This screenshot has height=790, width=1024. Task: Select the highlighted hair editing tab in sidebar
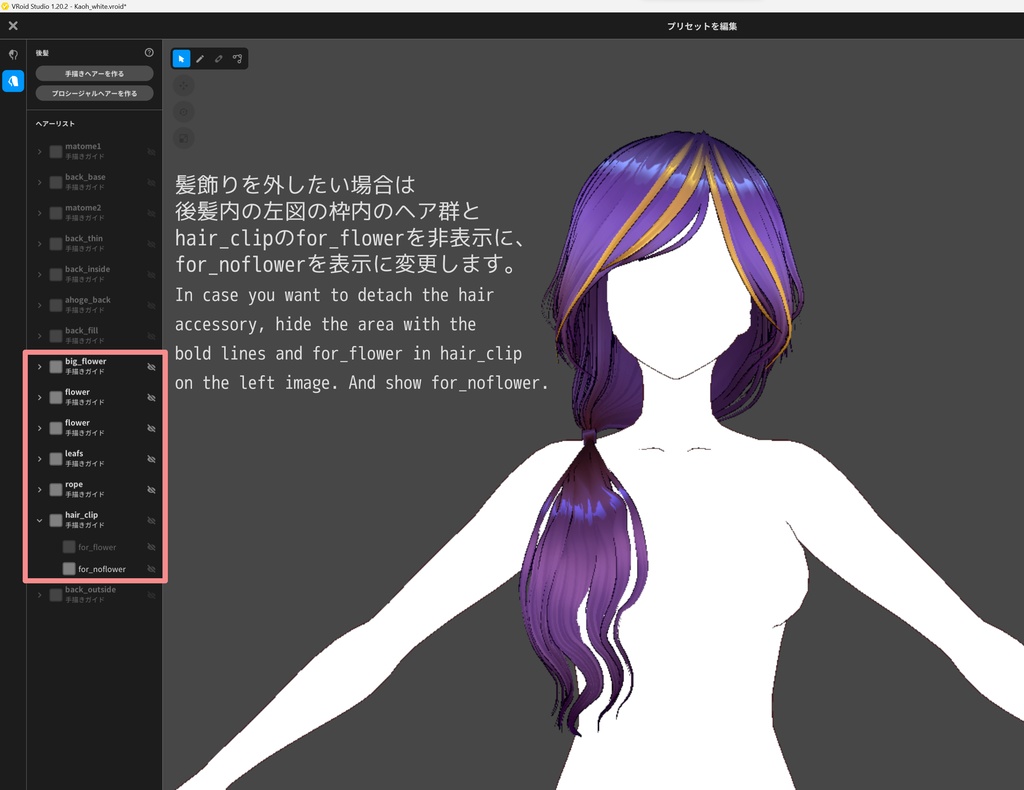pyautogui.click(x=12, y=81)
